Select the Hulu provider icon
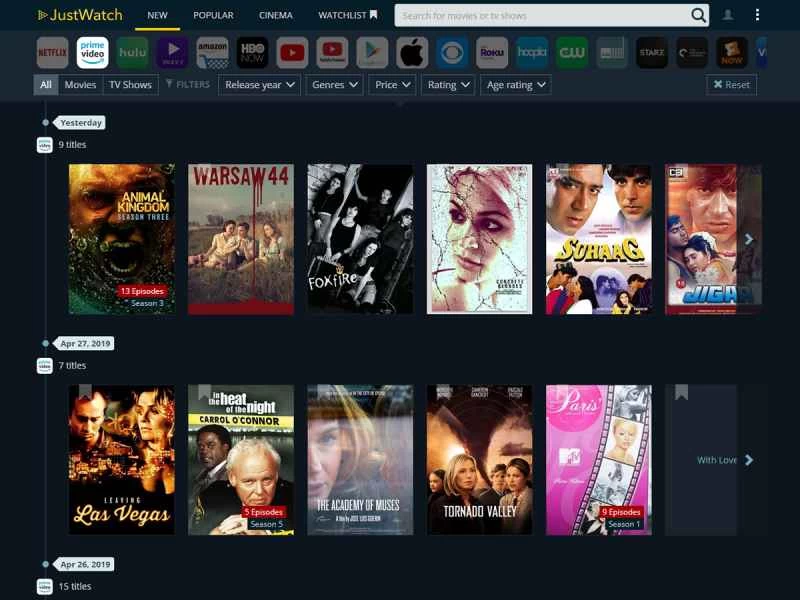 click(x=132, y=52)
